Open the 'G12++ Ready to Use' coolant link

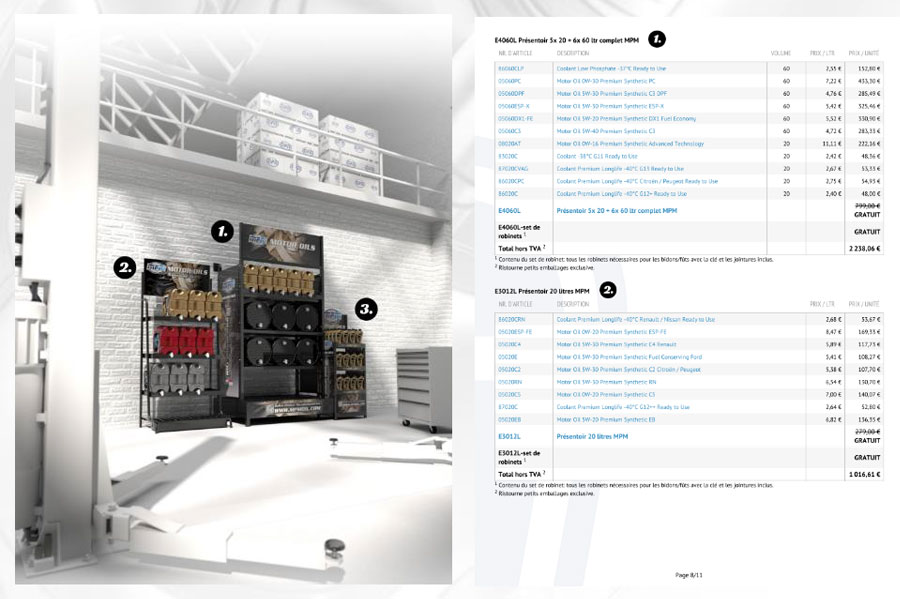[x=623, y=407]
